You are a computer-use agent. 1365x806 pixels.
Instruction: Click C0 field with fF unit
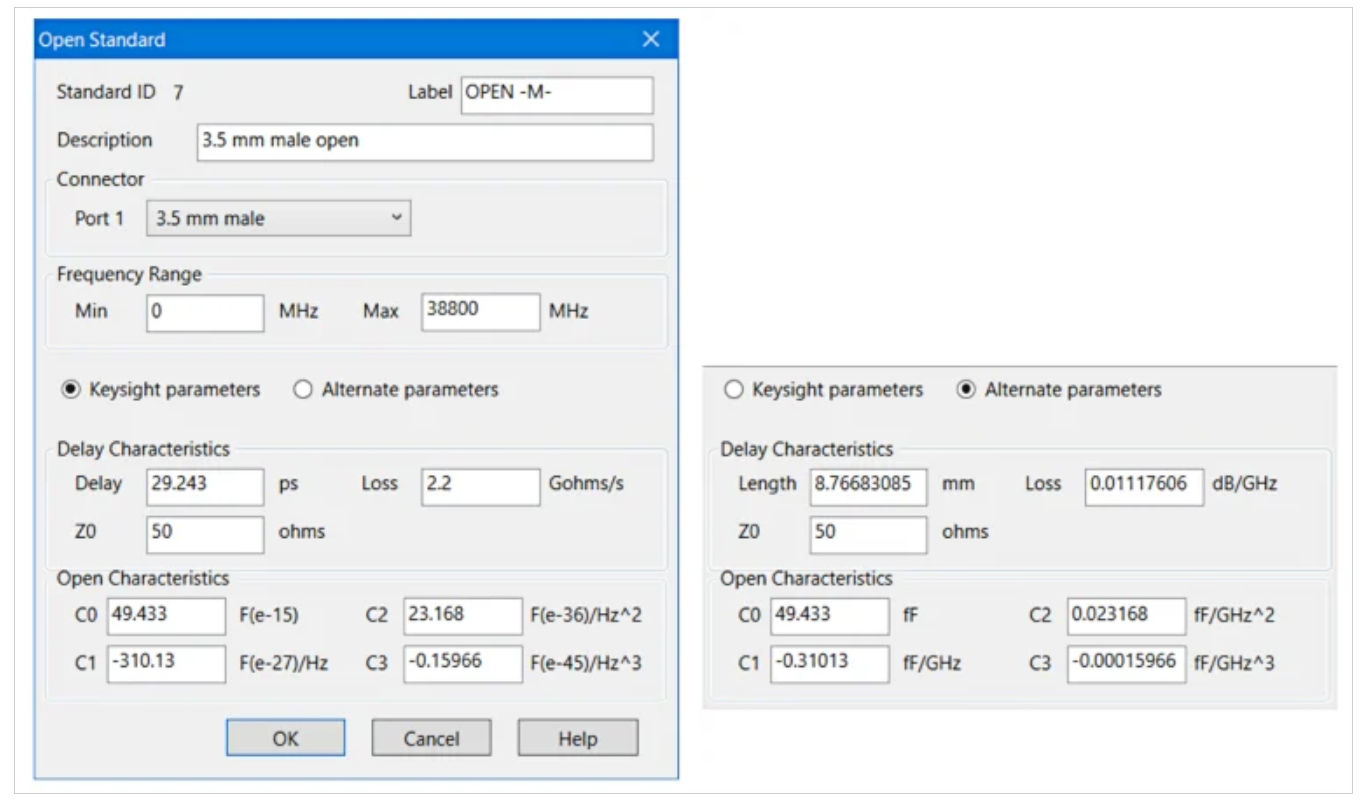click(x=830, y=616)
